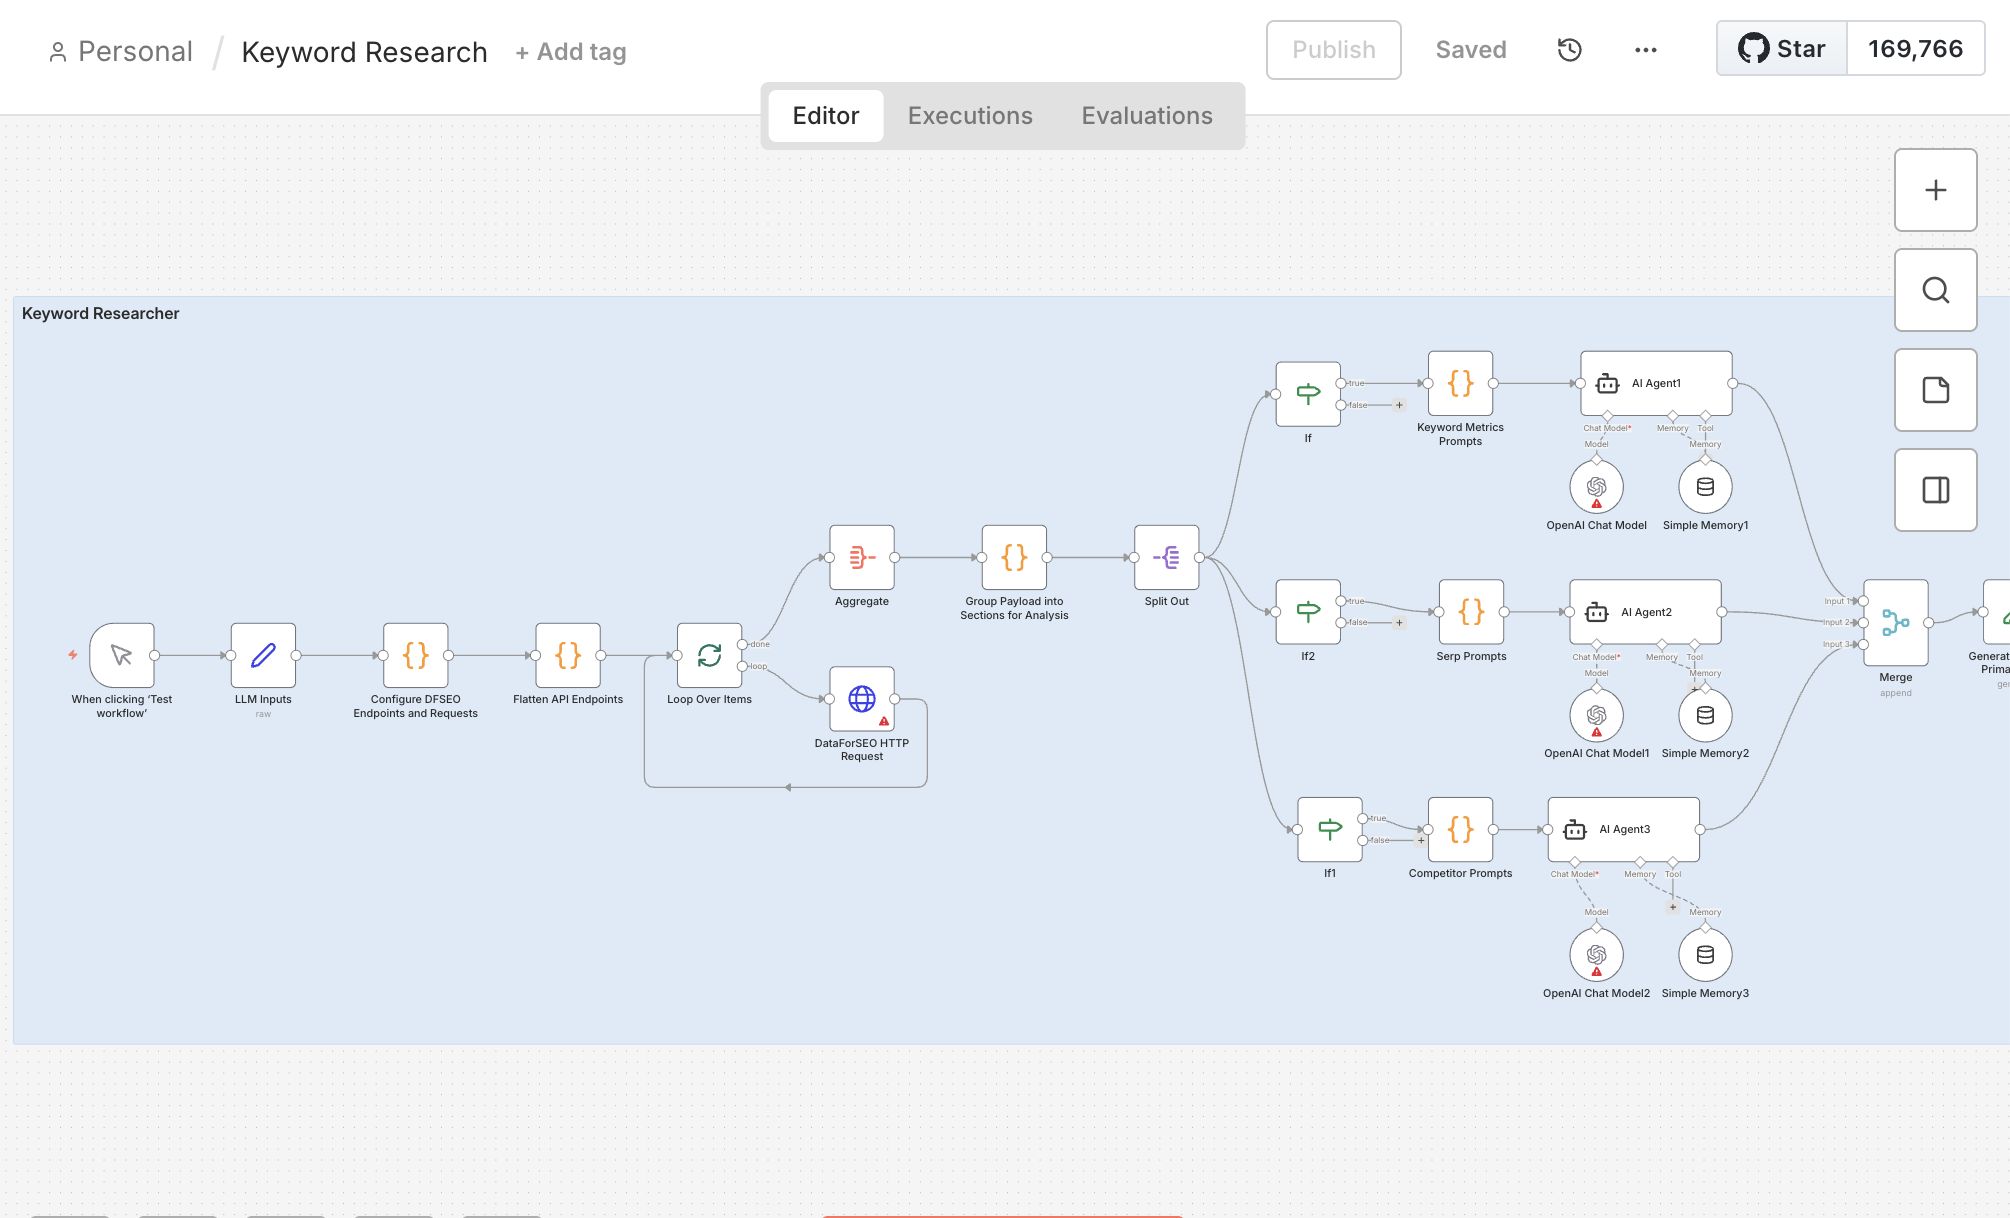Screen dimensions: 2010x1218
Task: Open node panel via the plus icon
Action: click(x=1935, y=190)
